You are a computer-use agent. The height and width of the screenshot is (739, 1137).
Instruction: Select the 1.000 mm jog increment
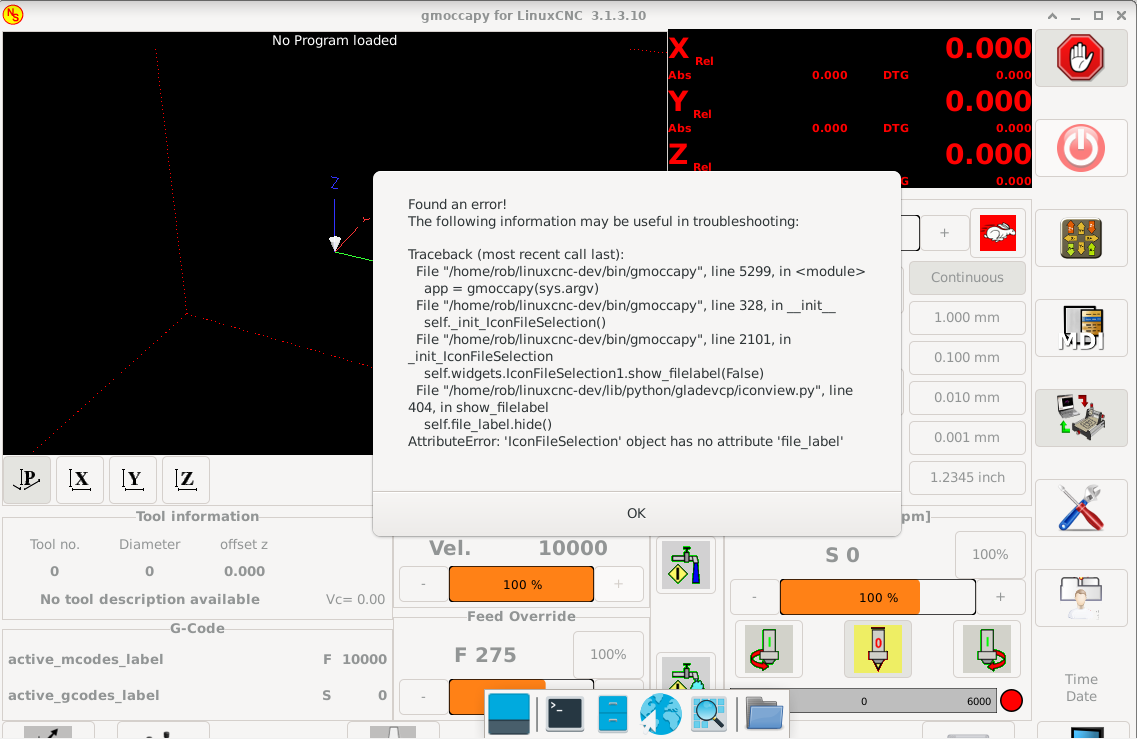[x=967, y=318]
